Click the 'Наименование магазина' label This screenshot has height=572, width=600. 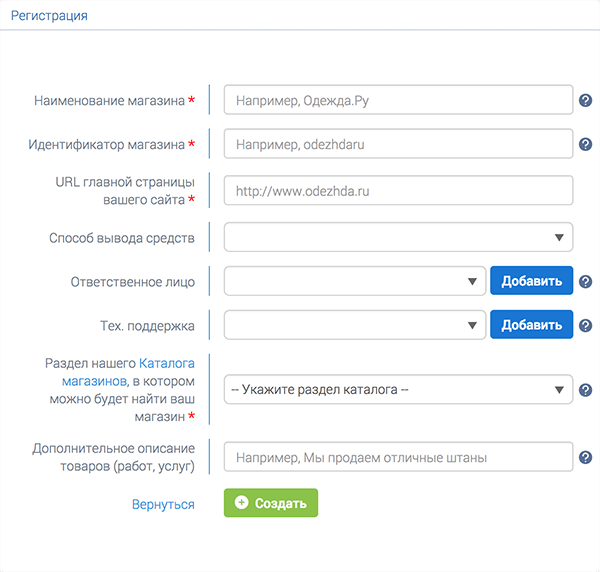[x=109, y=101]
